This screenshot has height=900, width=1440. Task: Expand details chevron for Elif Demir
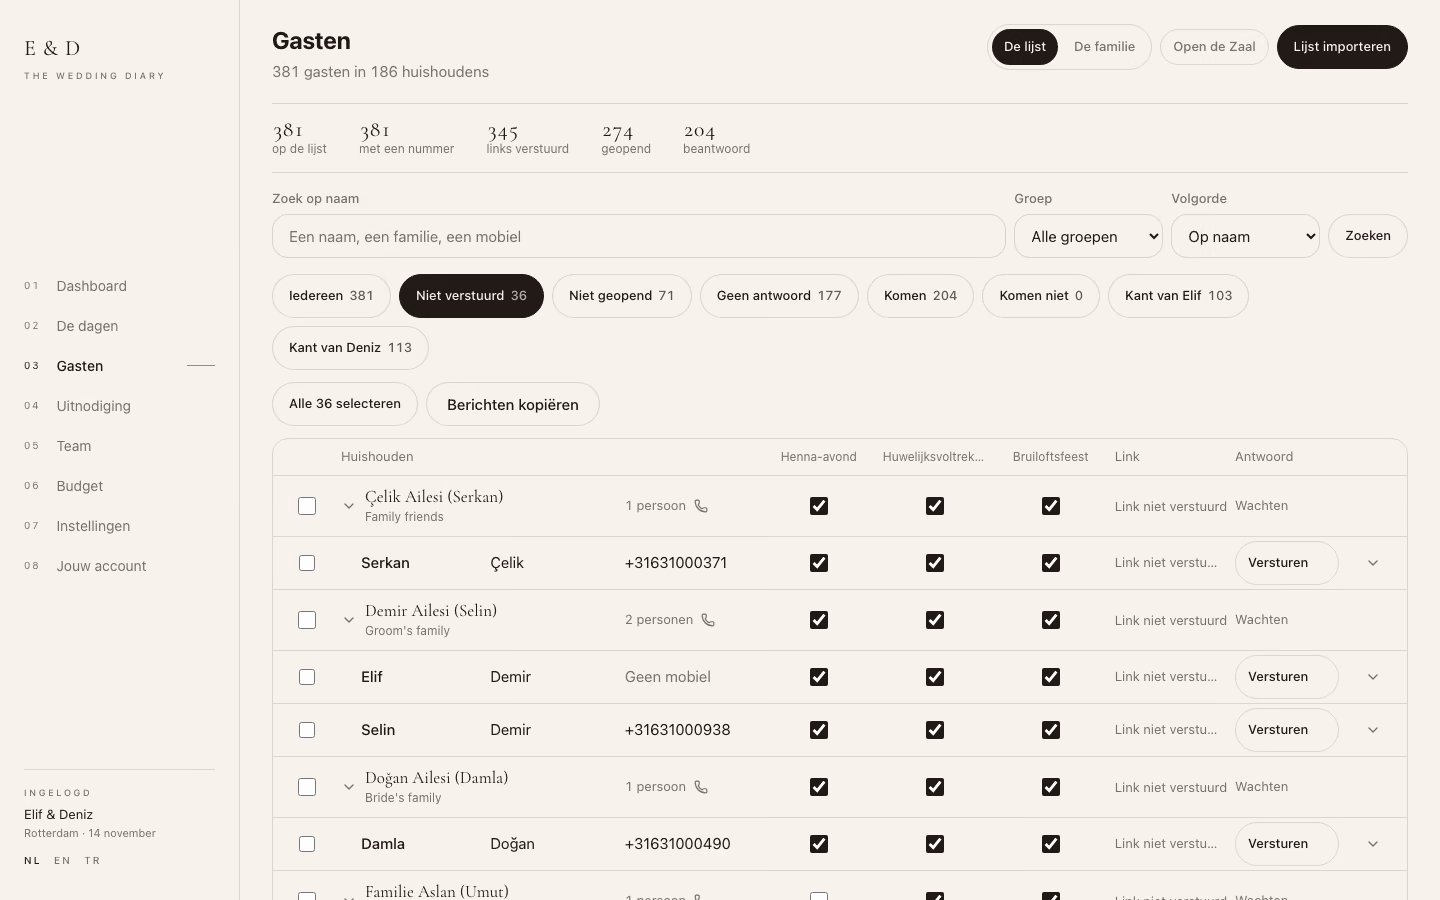pyautogui.click(x=1373, y=677)
